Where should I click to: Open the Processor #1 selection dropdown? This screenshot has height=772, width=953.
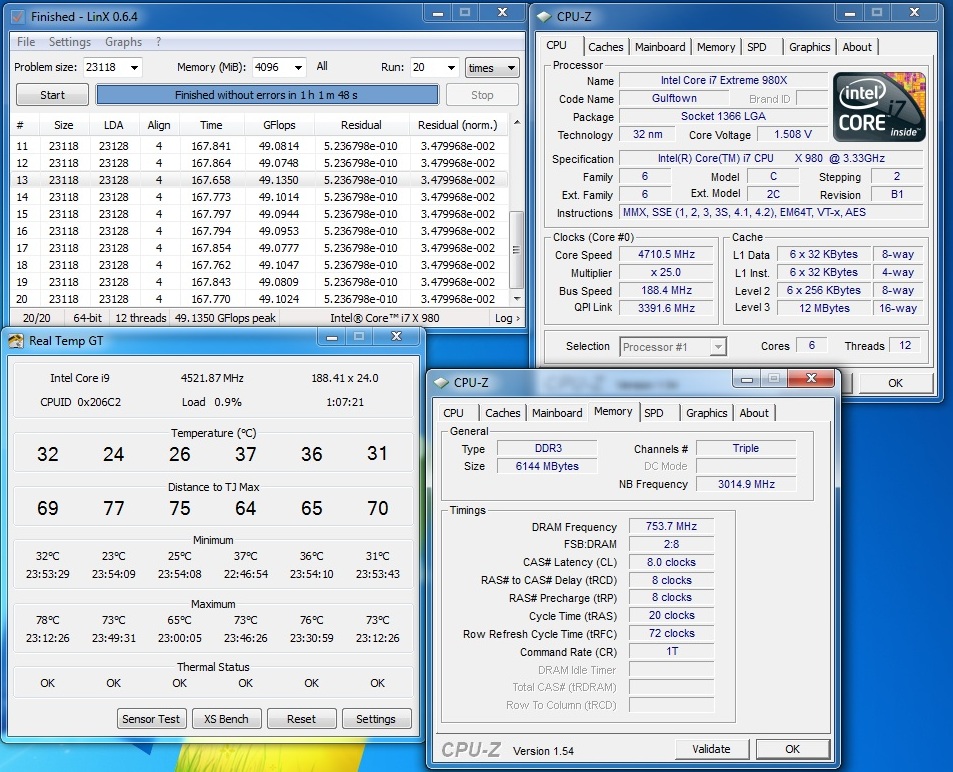717,347
